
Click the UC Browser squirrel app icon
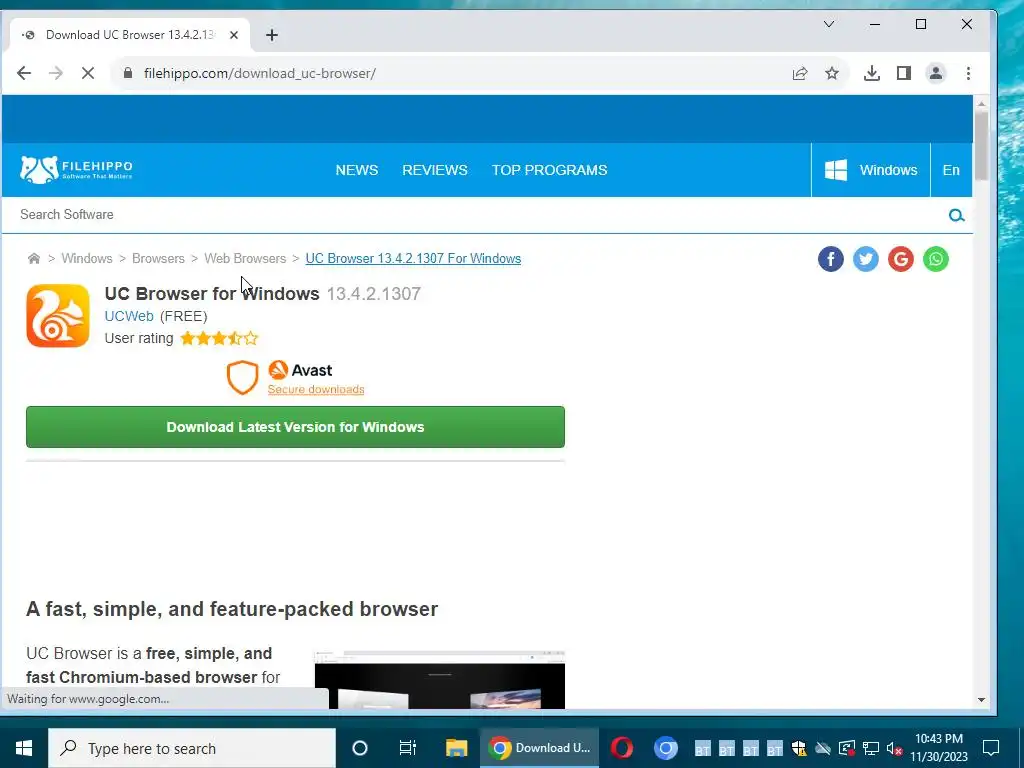tap(58, 316)
